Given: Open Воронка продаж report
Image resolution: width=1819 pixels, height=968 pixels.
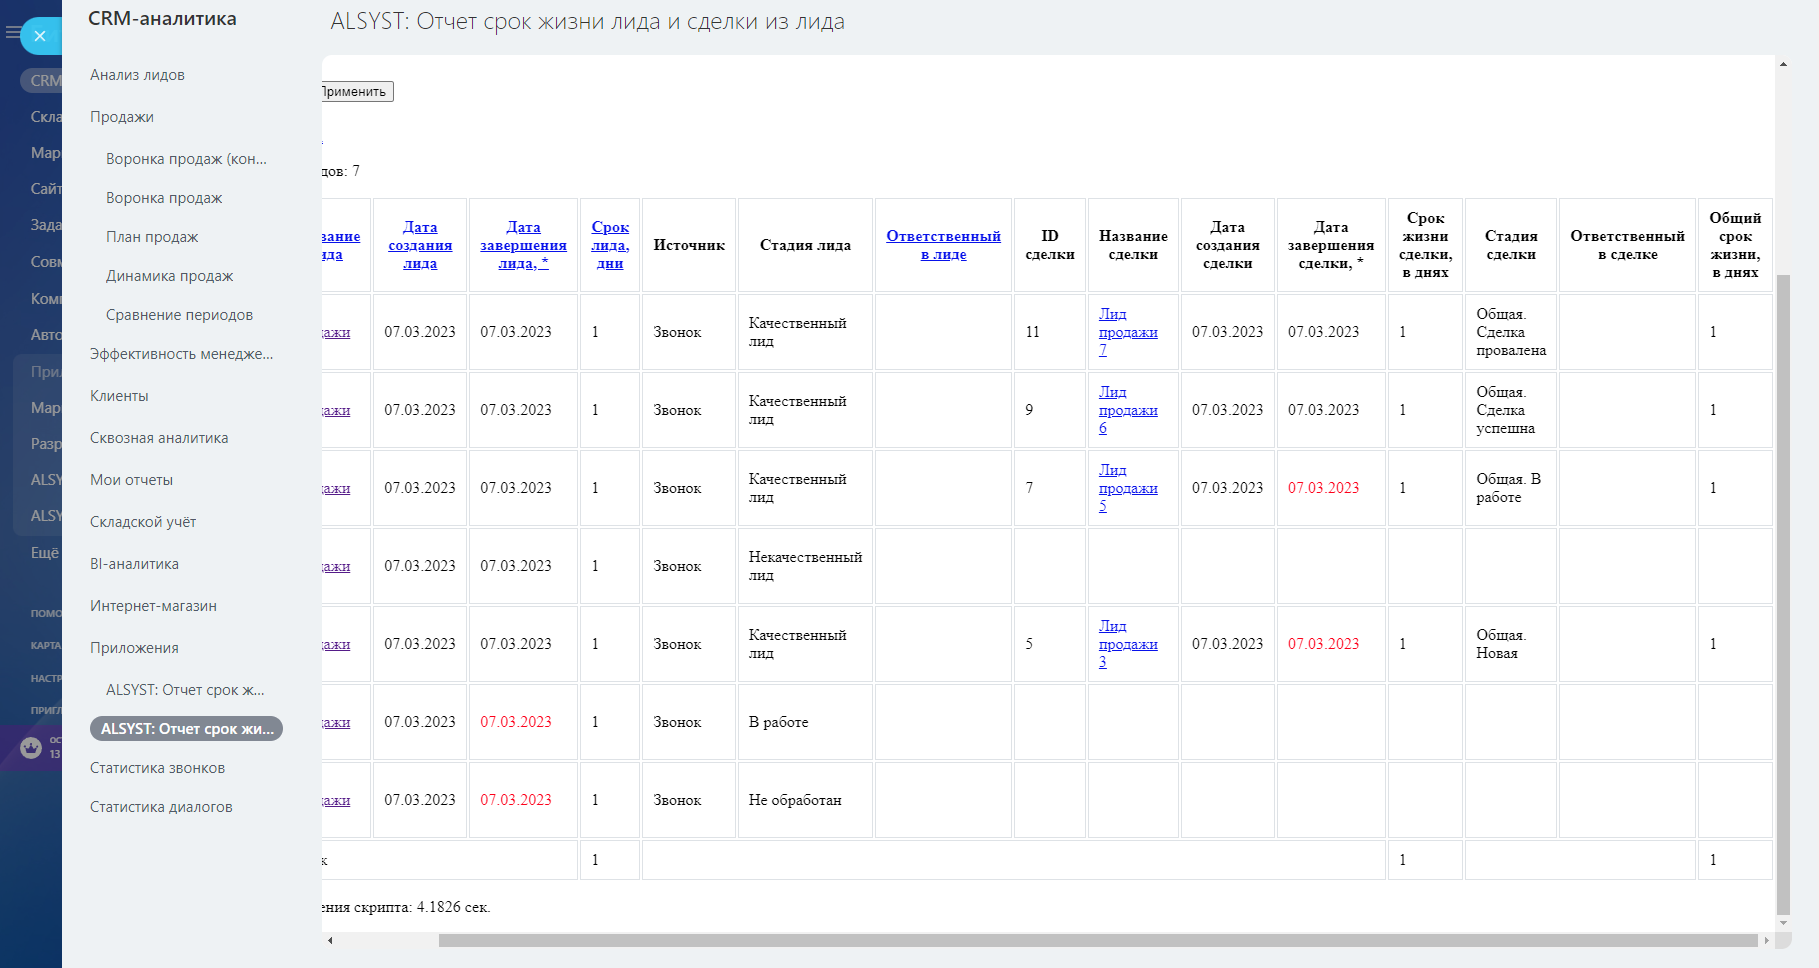Looking at the screenshot, I should tap(164, 198).
